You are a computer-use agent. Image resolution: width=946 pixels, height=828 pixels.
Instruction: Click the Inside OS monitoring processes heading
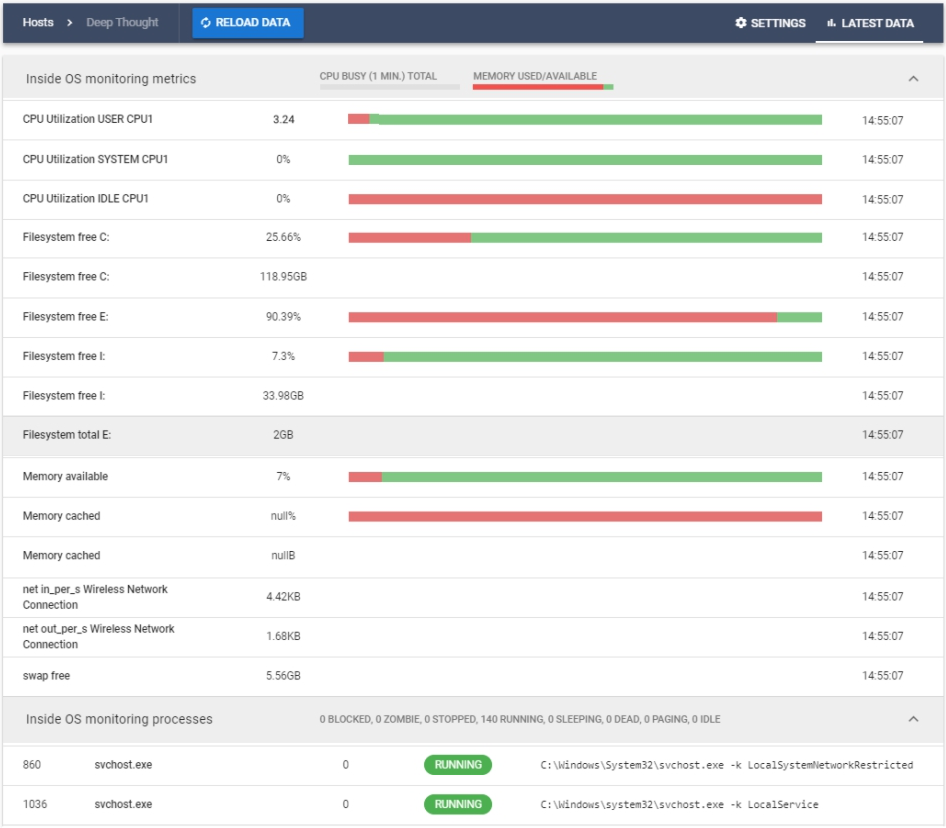coord(119,719)
